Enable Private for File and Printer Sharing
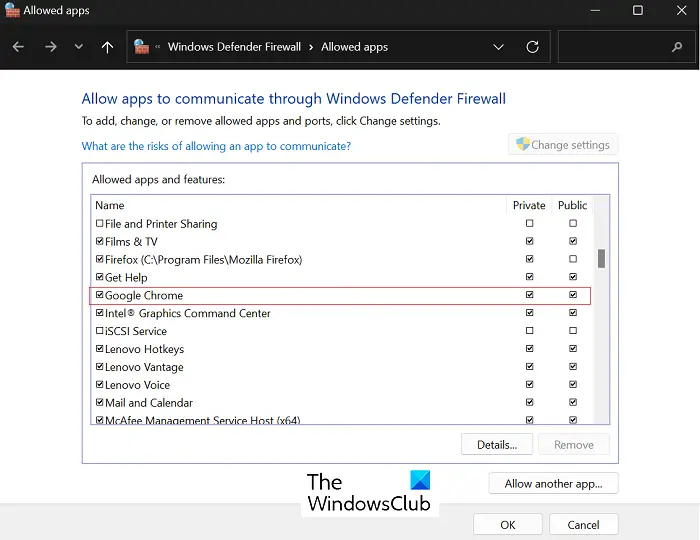Viewport: 700px width, 540px height. pyautogui.click(x=529, y=223)
